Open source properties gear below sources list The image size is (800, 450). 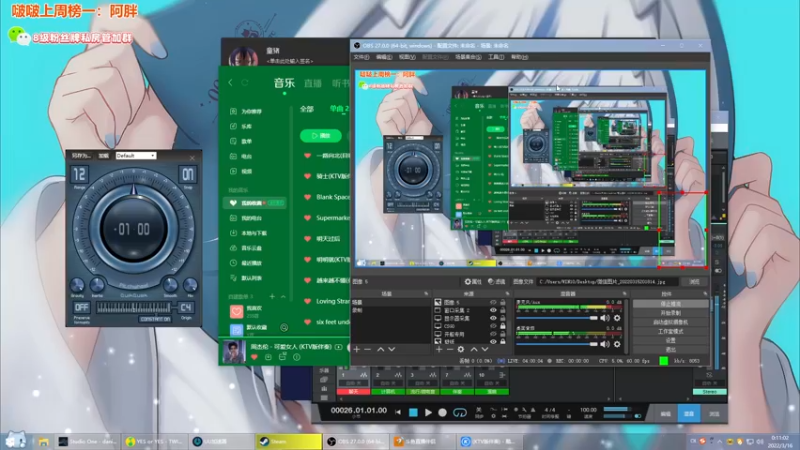pos(461,349)
